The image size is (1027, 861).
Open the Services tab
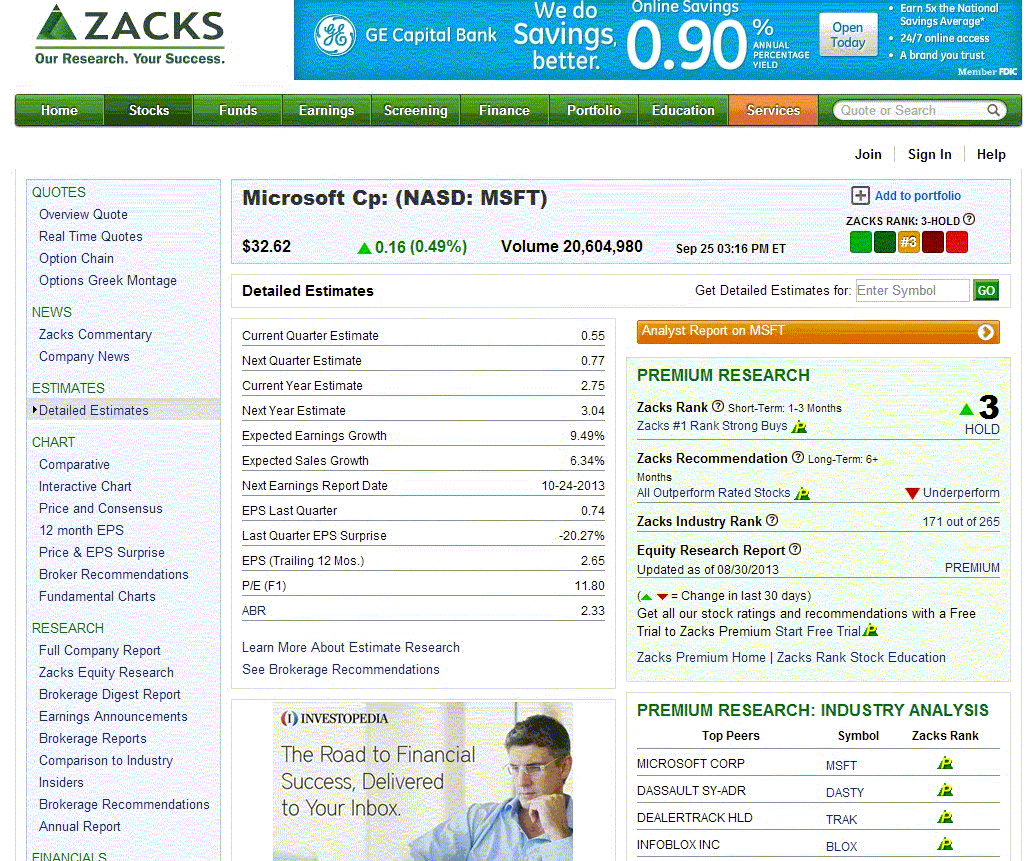pyautogui.click(x=773, y=111)
